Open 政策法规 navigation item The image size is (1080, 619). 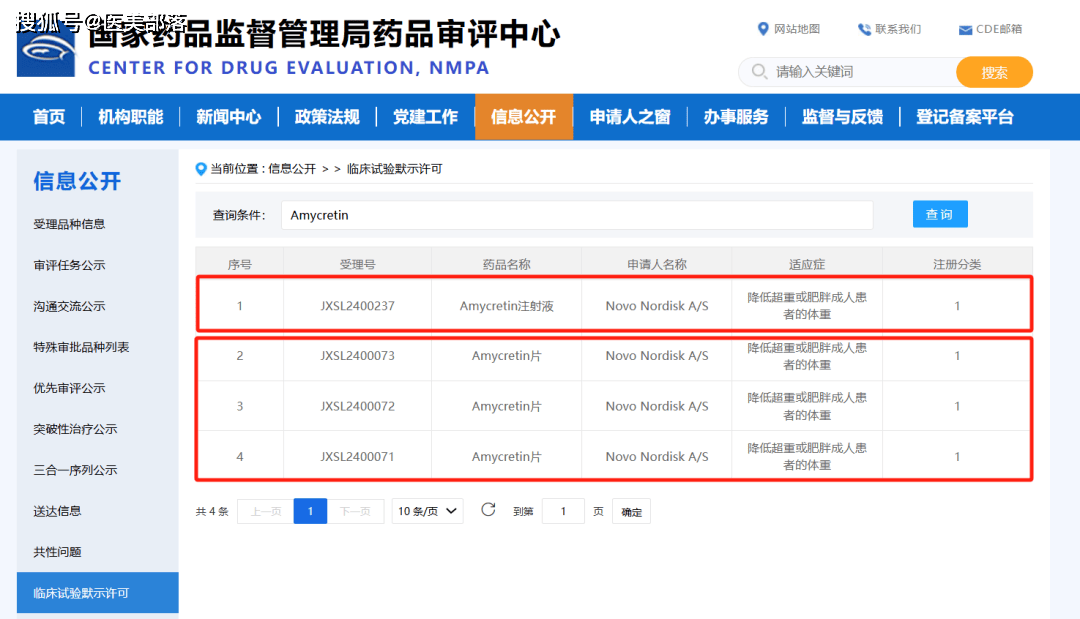point(327,117)
